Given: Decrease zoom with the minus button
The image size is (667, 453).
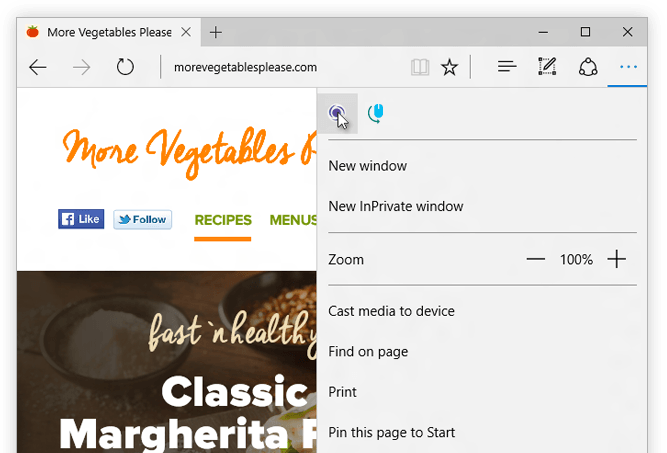Looking at the screenshot, I should (x=536, y=260).
